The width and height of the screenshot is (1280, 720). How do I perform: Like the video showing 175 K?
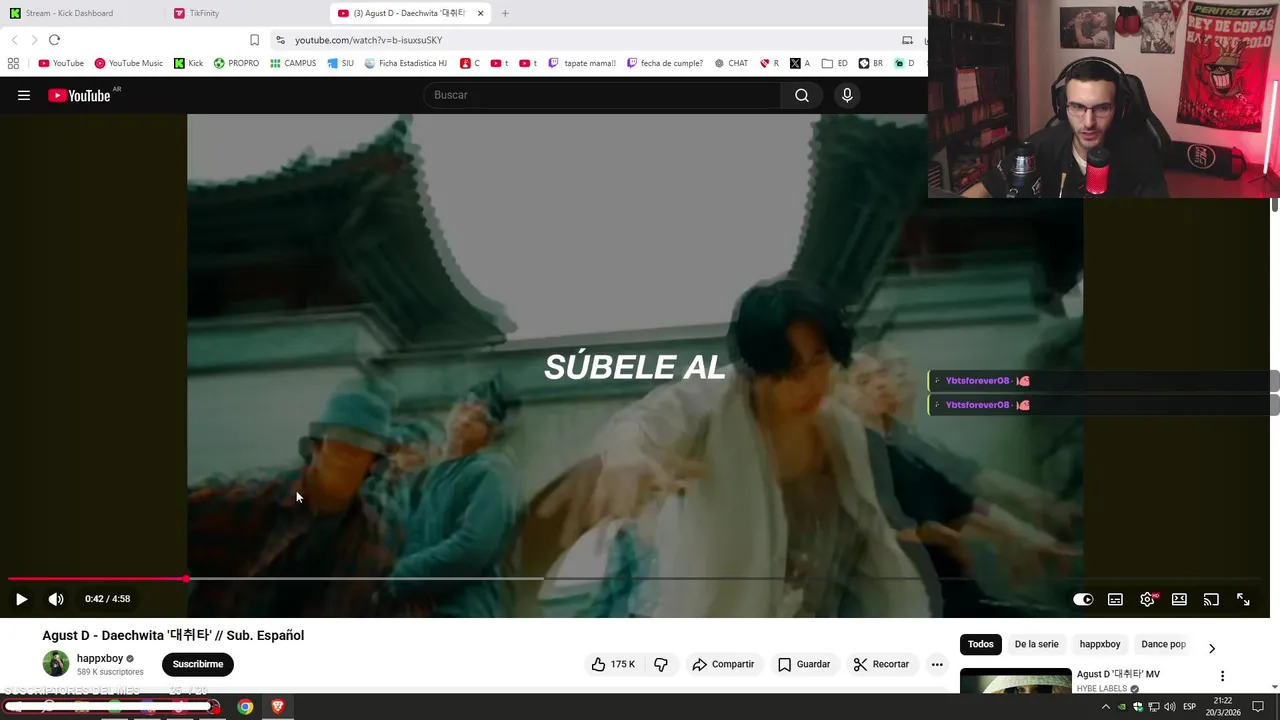613,664
